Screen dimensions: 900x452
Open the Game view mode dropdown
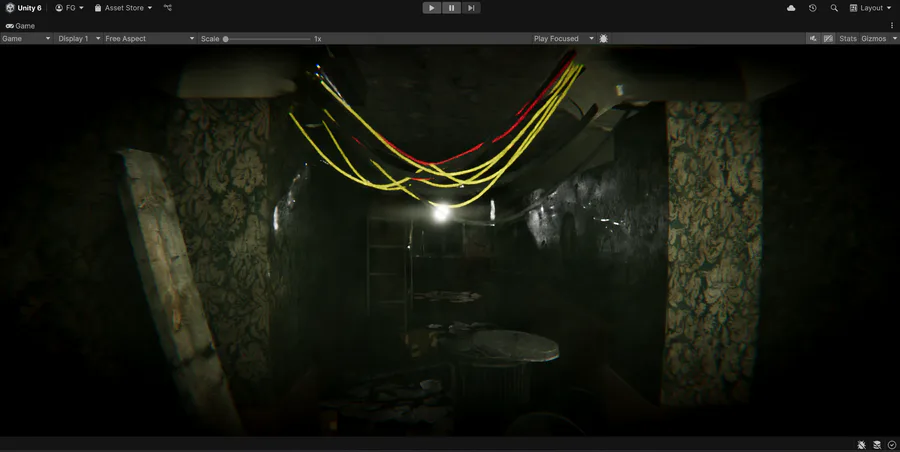(26, 38)
